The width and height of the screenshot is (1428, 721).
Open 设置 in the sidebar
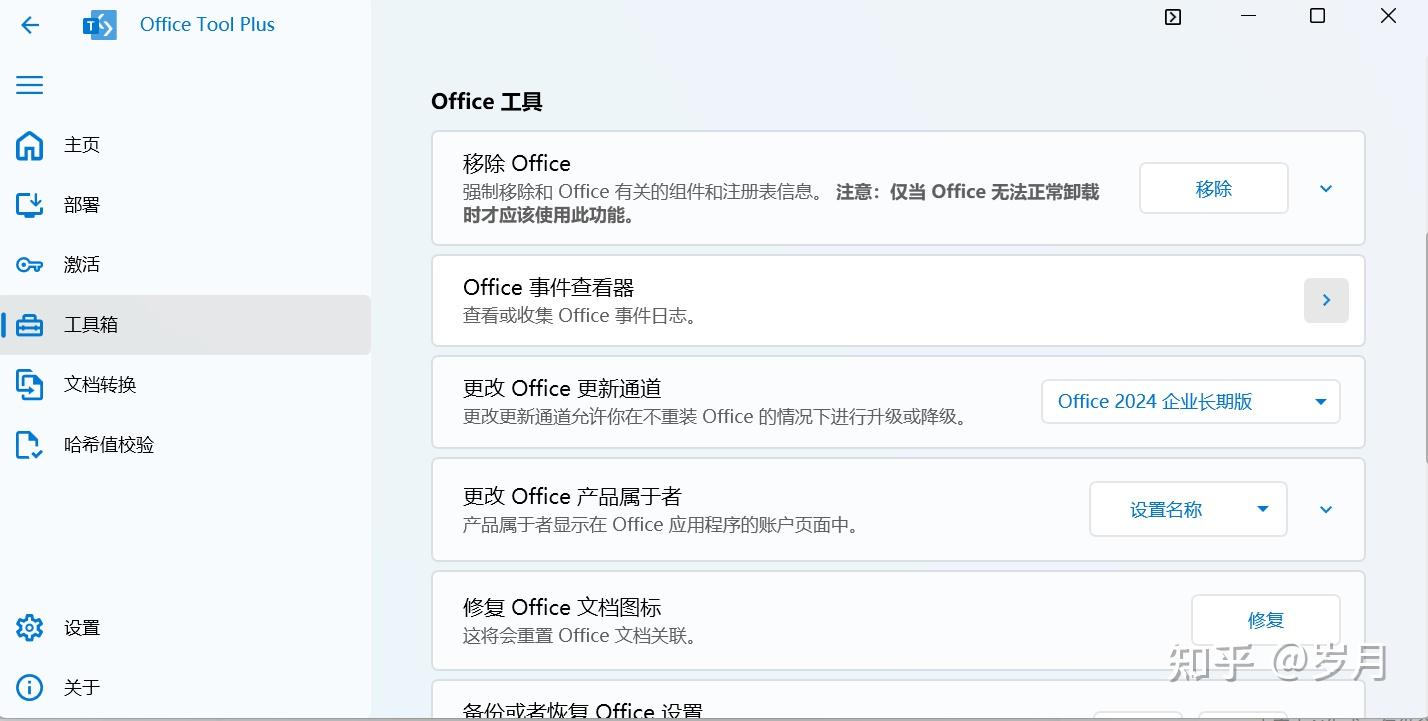(x=185, y=628)
